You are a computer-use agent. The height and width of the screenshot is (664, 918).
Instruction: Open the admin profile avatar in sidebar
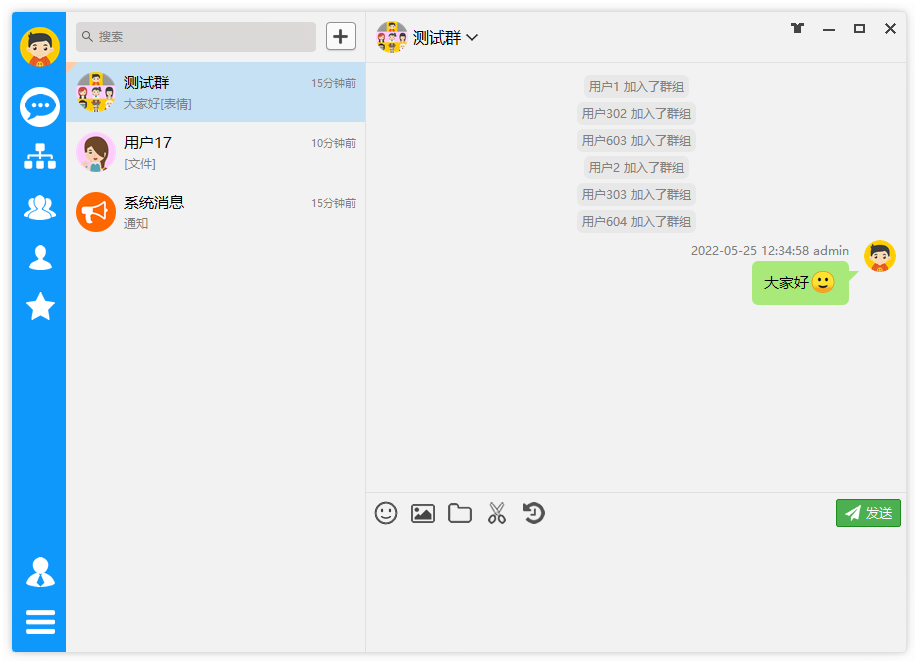click(x=40, y=47)
